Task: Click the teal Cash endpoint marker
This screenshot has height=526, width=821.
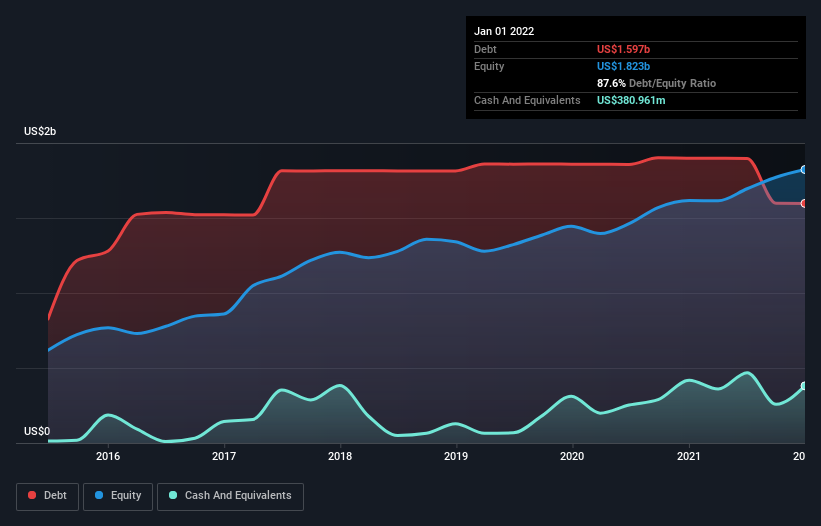Action: (x=804, y=386)
